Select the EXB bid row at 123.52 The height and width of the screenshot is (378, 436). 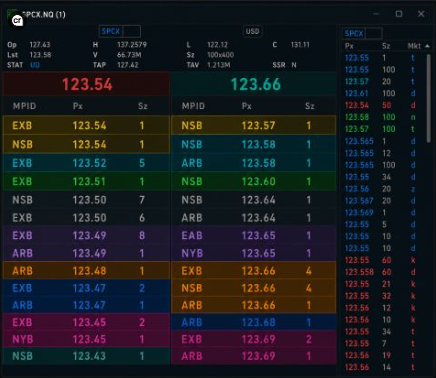coord(86,163)
